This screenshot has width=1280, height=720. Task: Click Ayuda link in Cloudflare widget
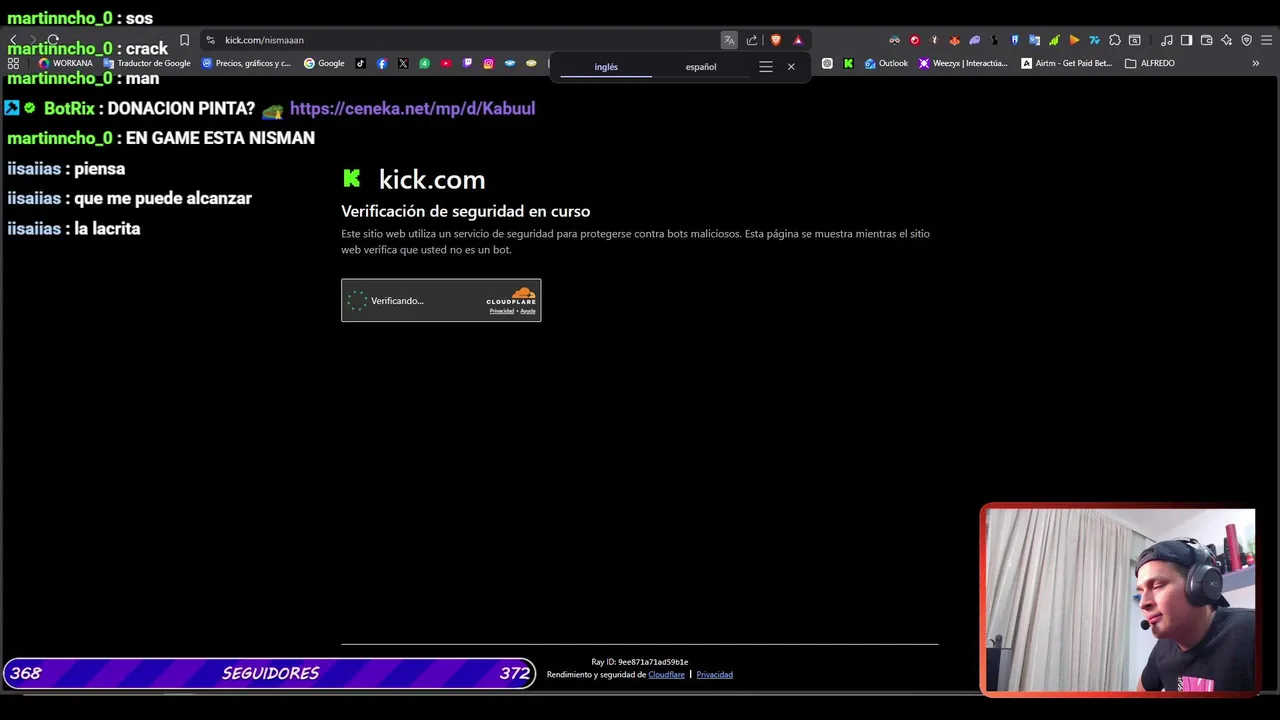(528, 311)
